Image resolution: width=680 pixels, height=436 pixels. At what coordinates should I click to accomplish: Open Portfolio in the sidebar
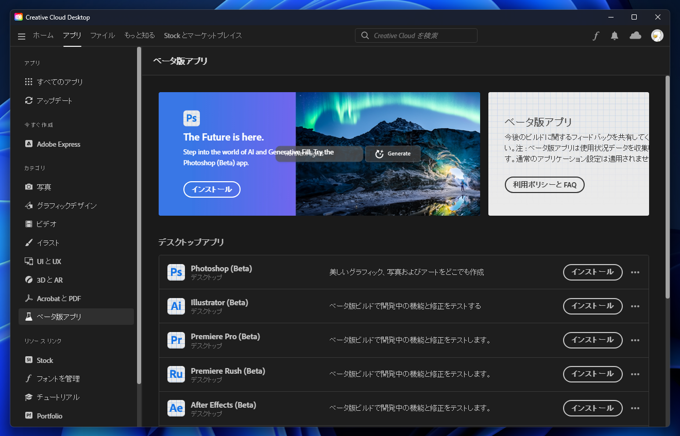[x=76, y=416]
